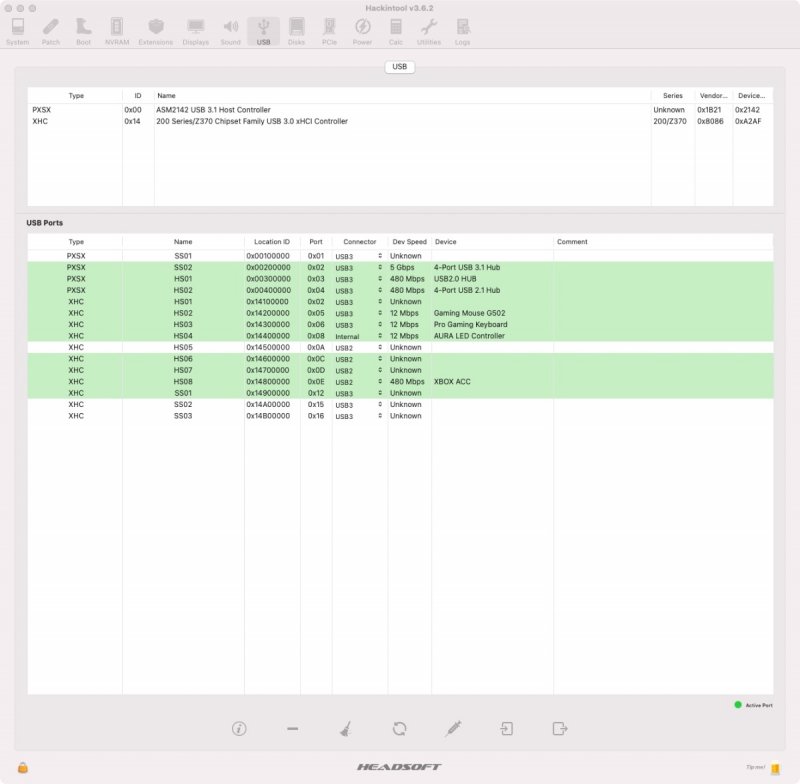
Task: Sort ports by Port column header
Action: 316,242
